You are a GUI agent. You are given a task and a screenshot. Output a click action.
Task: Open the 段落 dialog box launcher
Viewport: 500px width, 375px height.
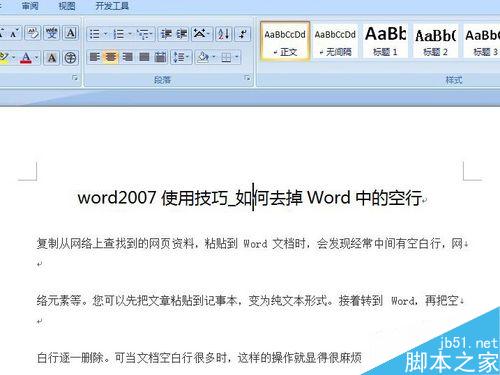(x=247, y=78)
